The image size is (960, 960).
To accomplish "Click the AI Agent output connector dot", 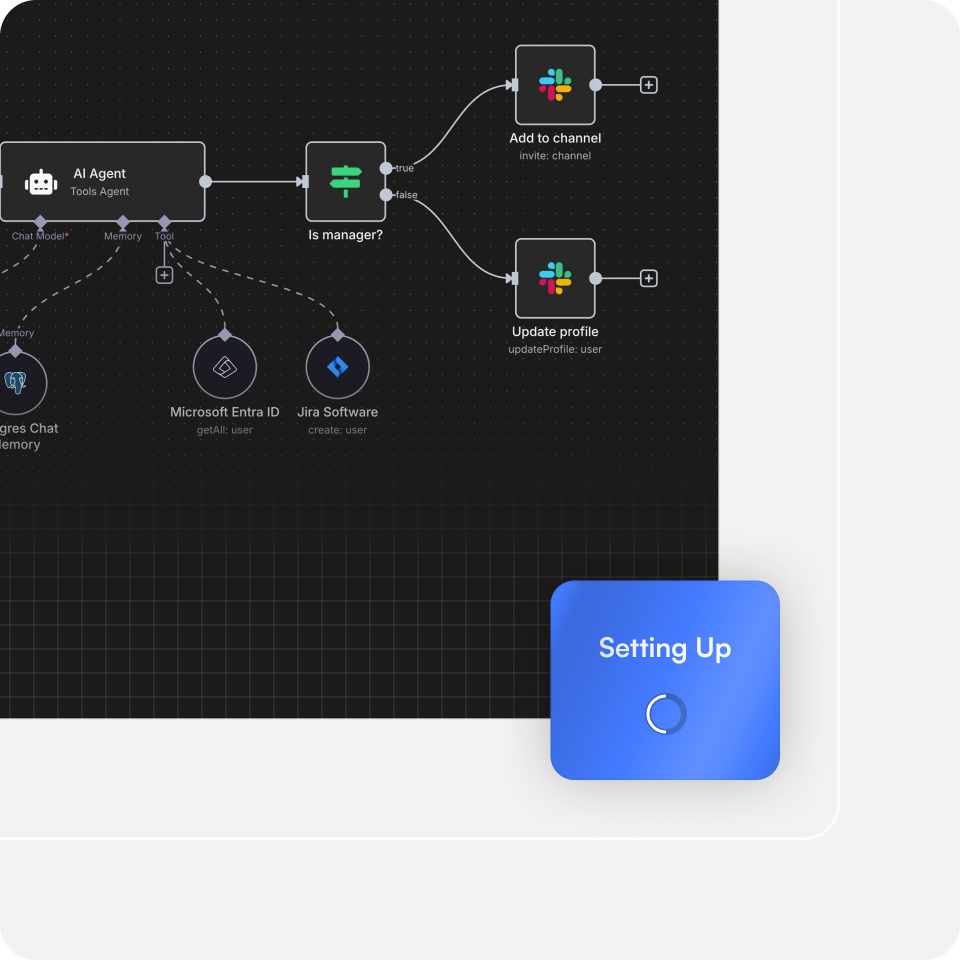I will (205, 181).
